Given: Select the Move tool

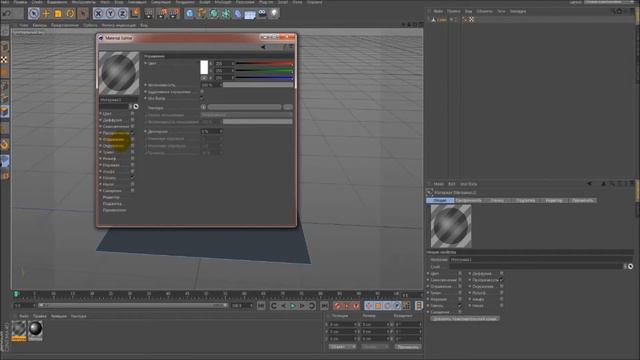Looking at the screenshot, I should (46, 13).
